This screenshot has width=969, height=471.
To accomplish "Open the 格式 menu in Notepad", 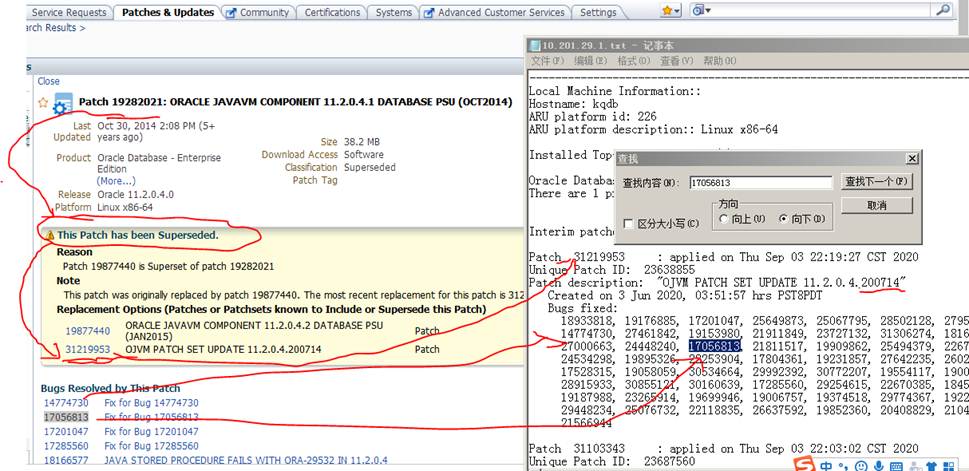I will pos(633,61).
